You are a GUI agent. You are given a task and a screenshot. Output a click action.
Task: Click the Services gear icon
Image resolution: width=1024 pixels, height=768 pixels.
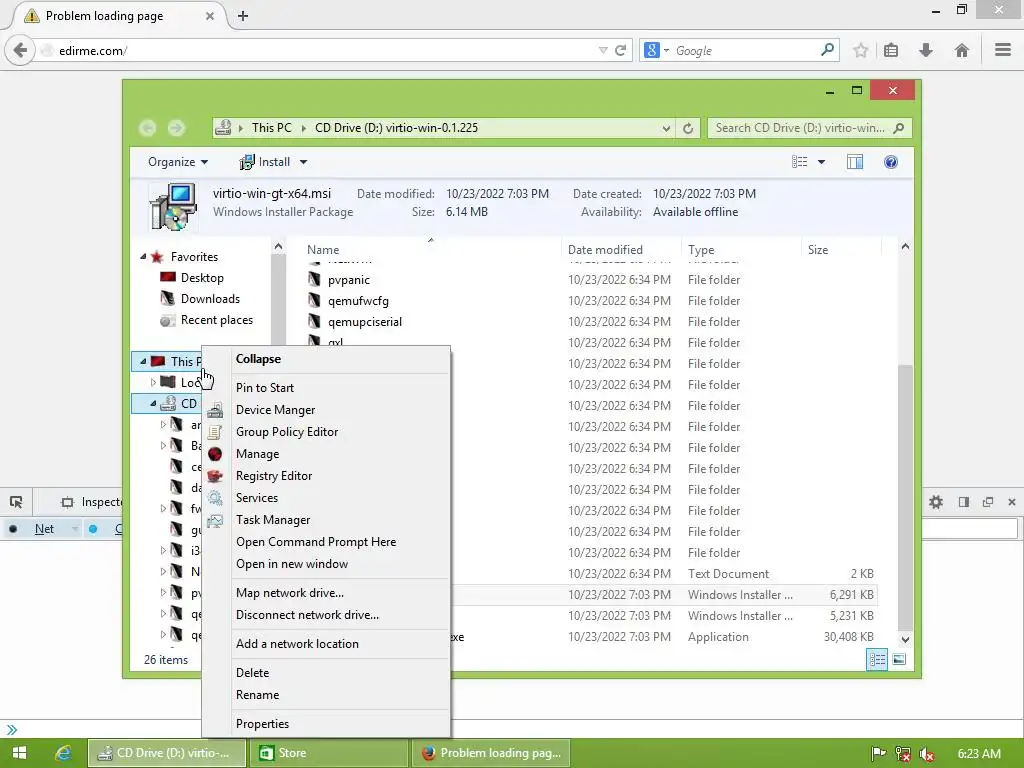pos(215,498)
